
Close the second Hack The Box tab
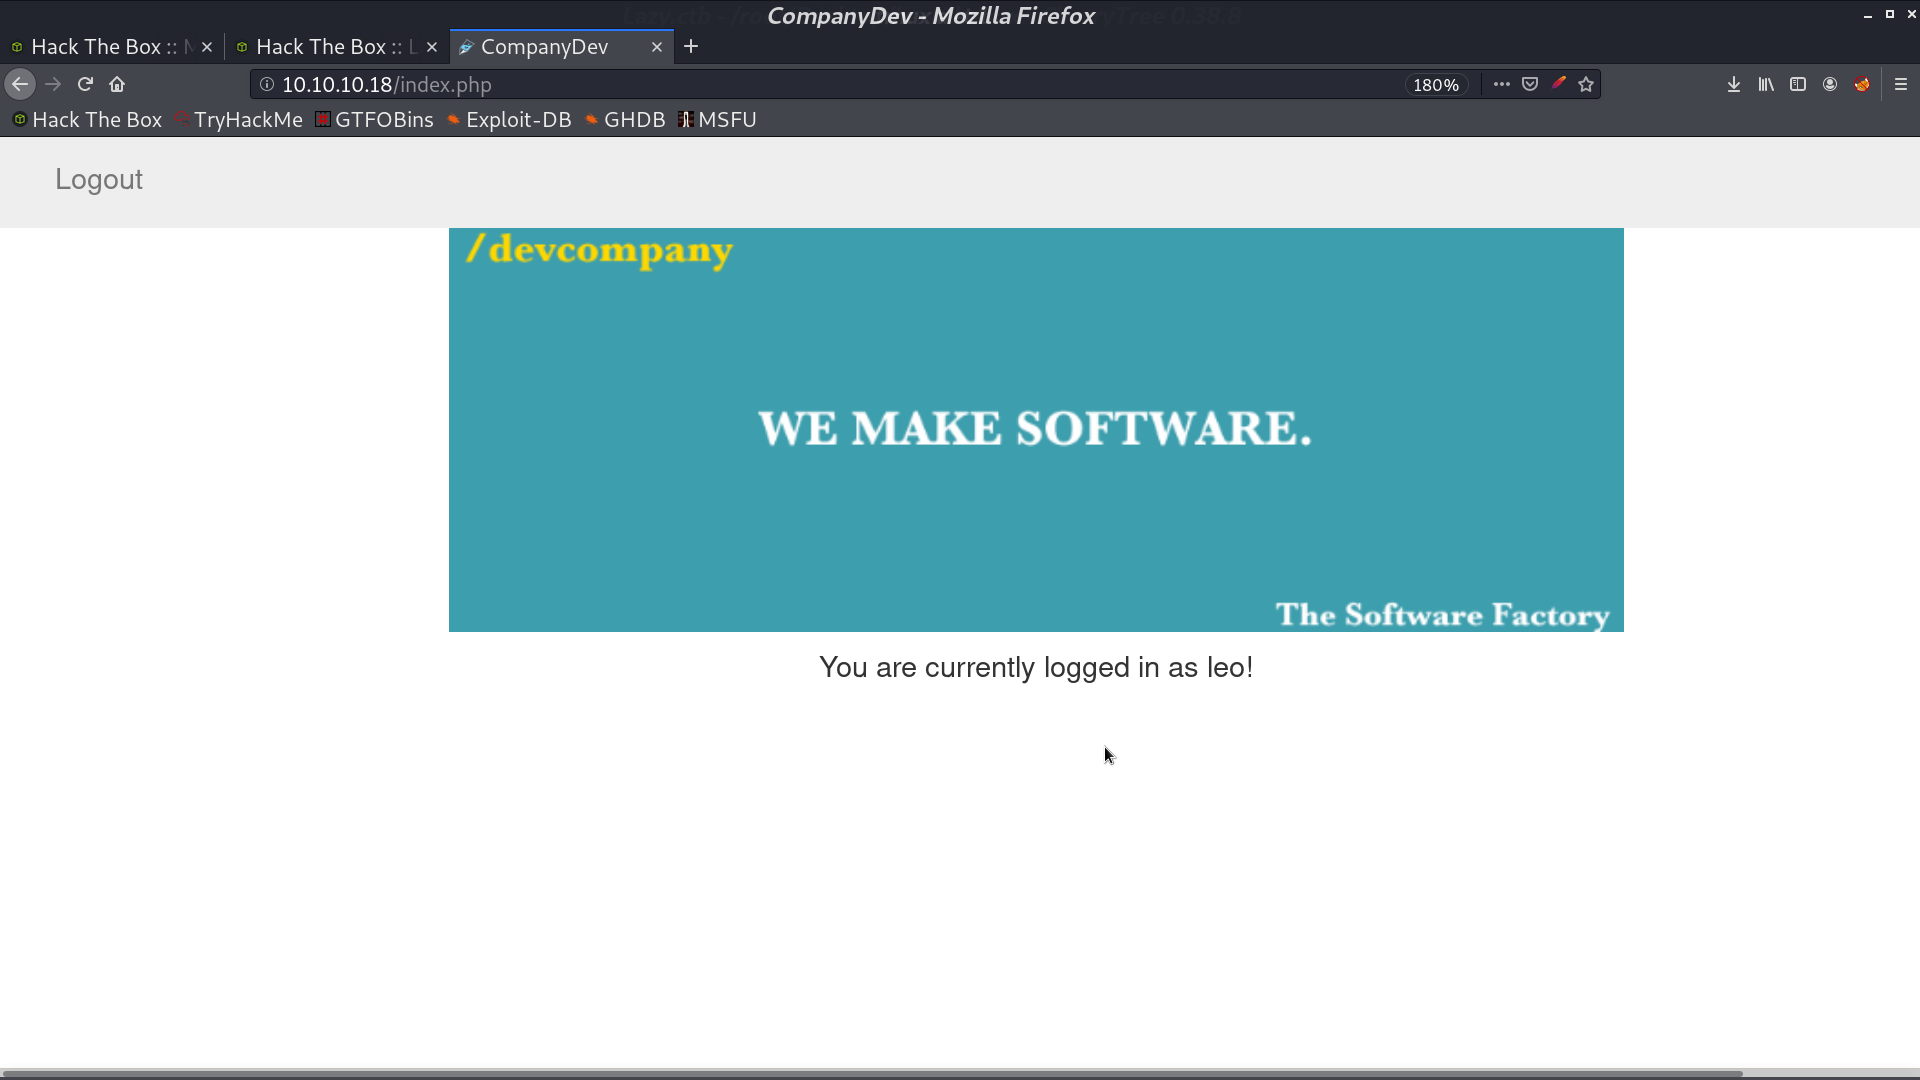(x=432, y=47)
